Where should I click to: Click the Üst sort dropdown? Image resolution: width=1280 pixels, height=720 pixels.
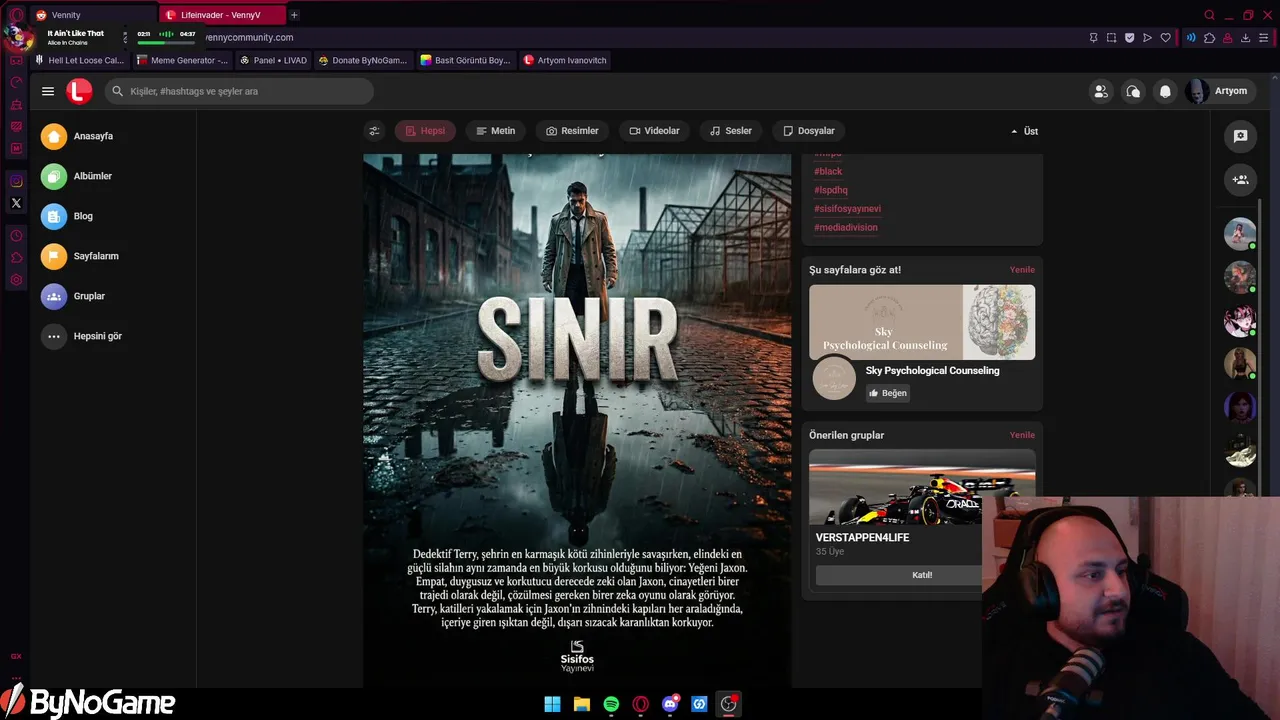[x=1024, y=131]
